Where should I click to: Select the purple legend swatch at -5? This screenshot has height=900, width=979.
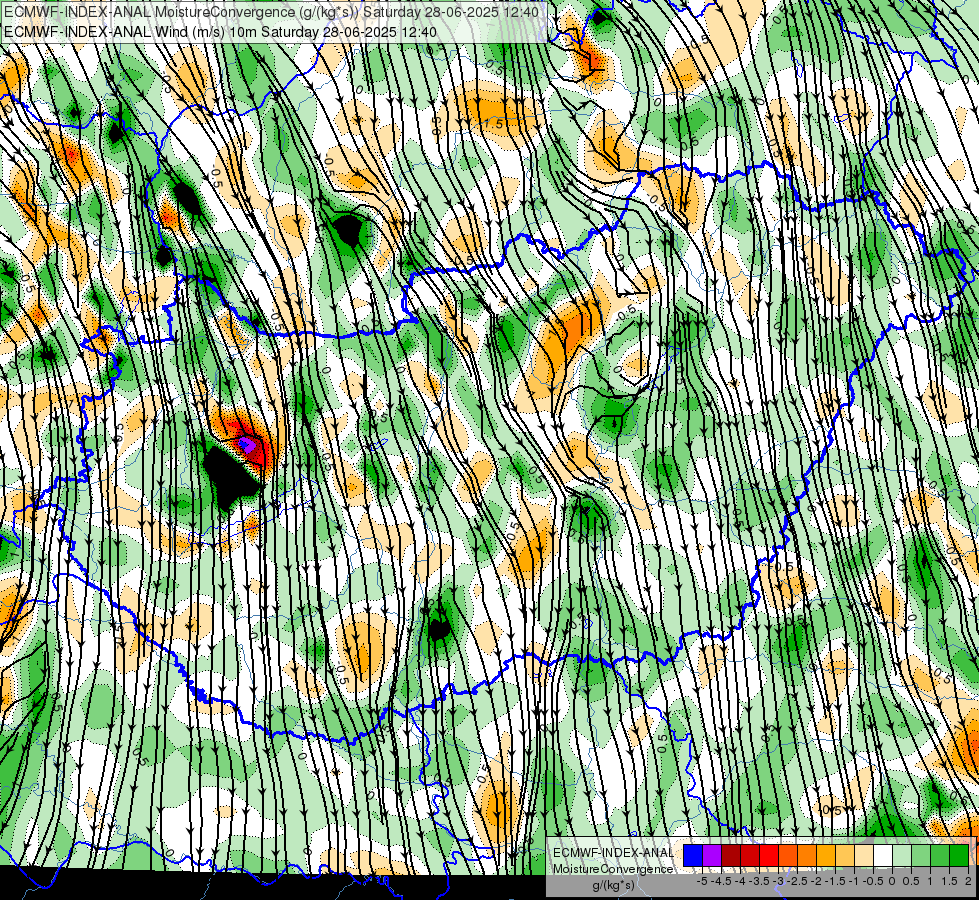[712, 855]
